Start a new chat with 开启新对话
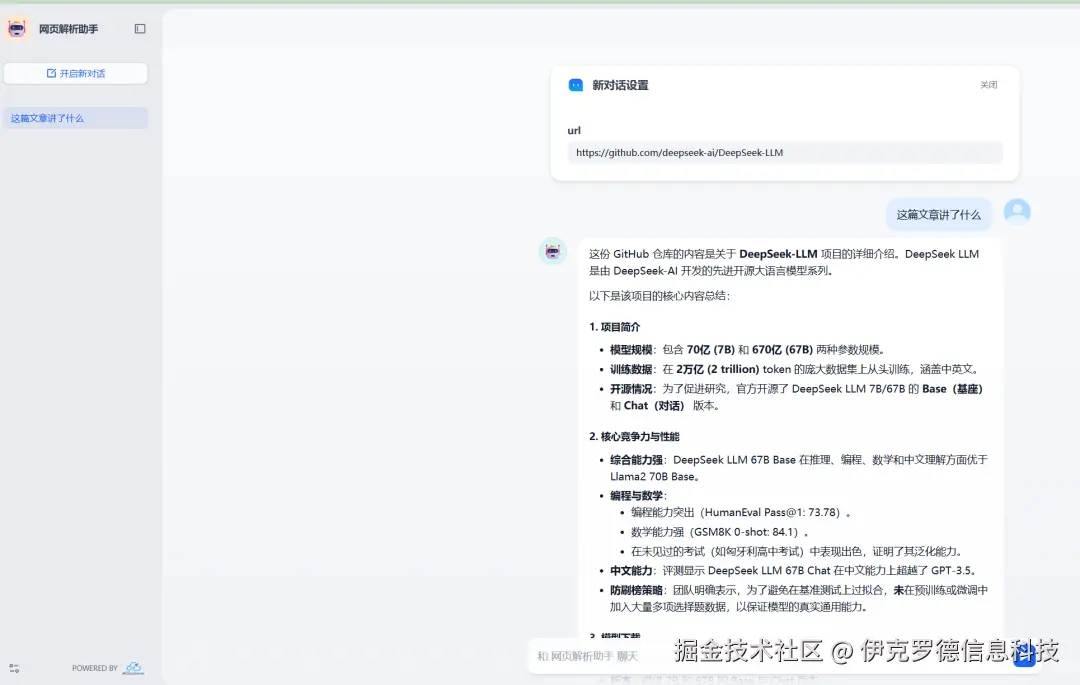This screenshot has width=1080, height=685. (x=76, y=74)
